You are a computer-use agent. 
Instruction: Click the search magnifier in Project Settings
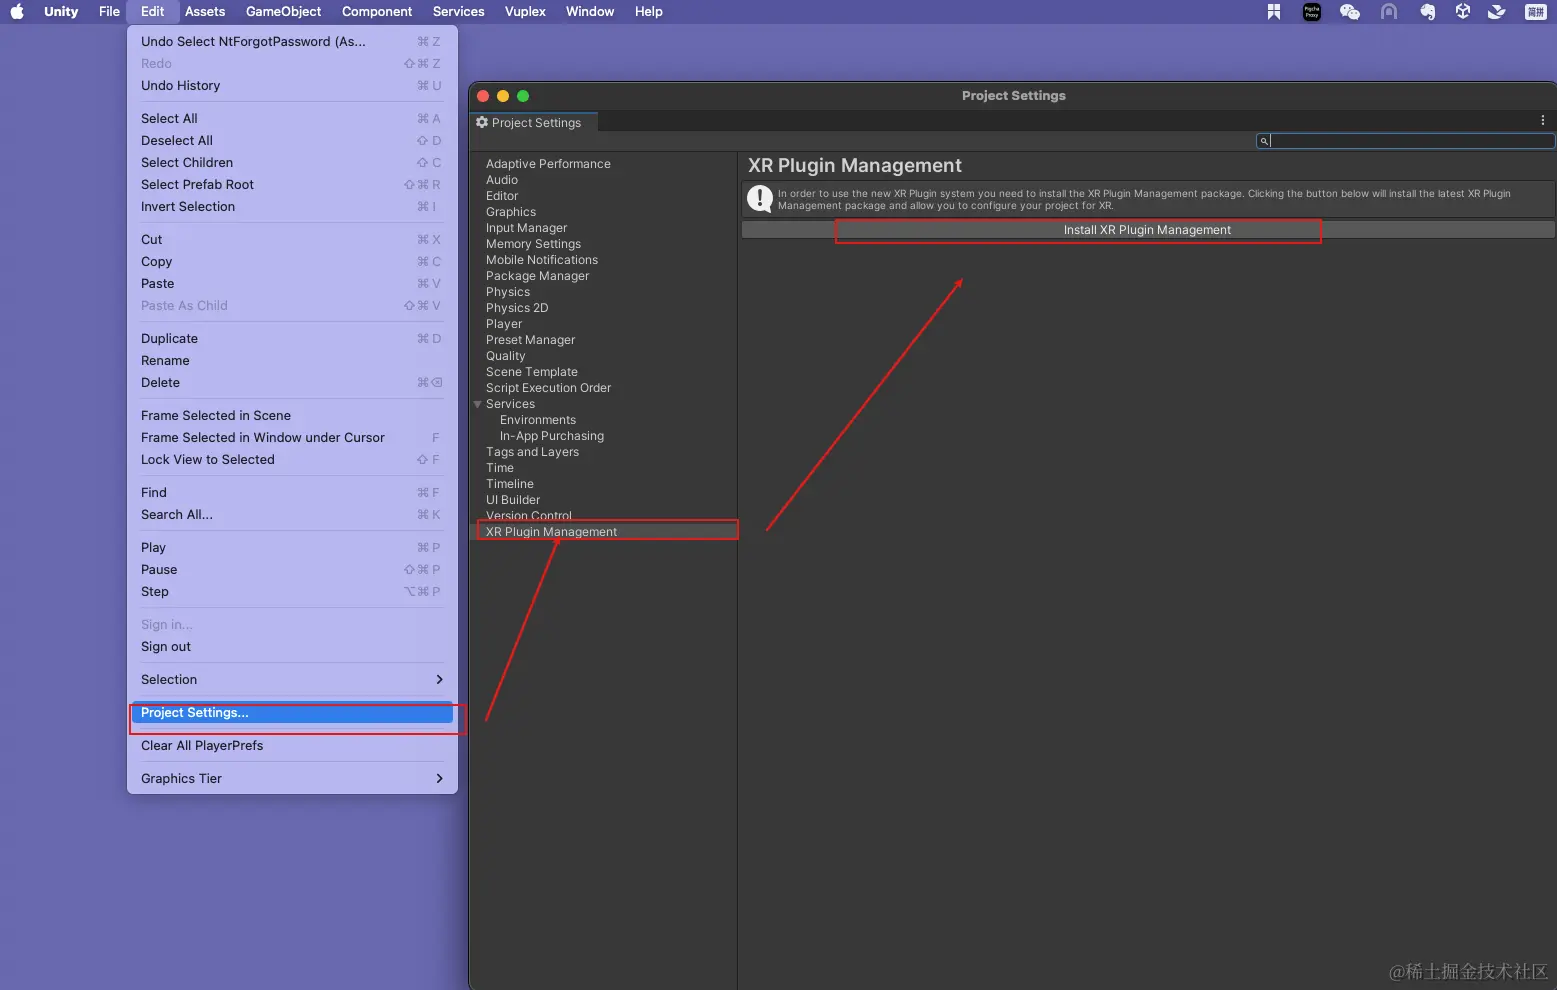pos(1264,141)
